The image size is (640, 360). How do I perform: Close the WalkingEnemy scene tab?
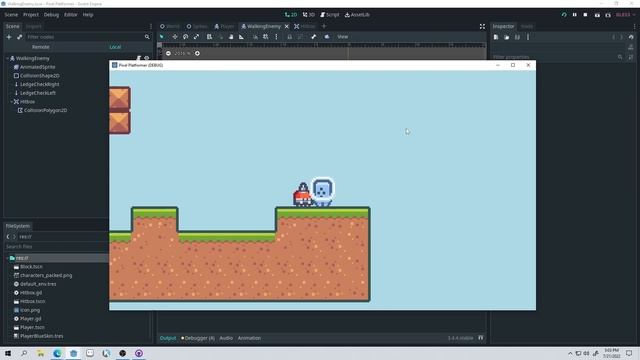pyautogui.click(x=287, y=26)
